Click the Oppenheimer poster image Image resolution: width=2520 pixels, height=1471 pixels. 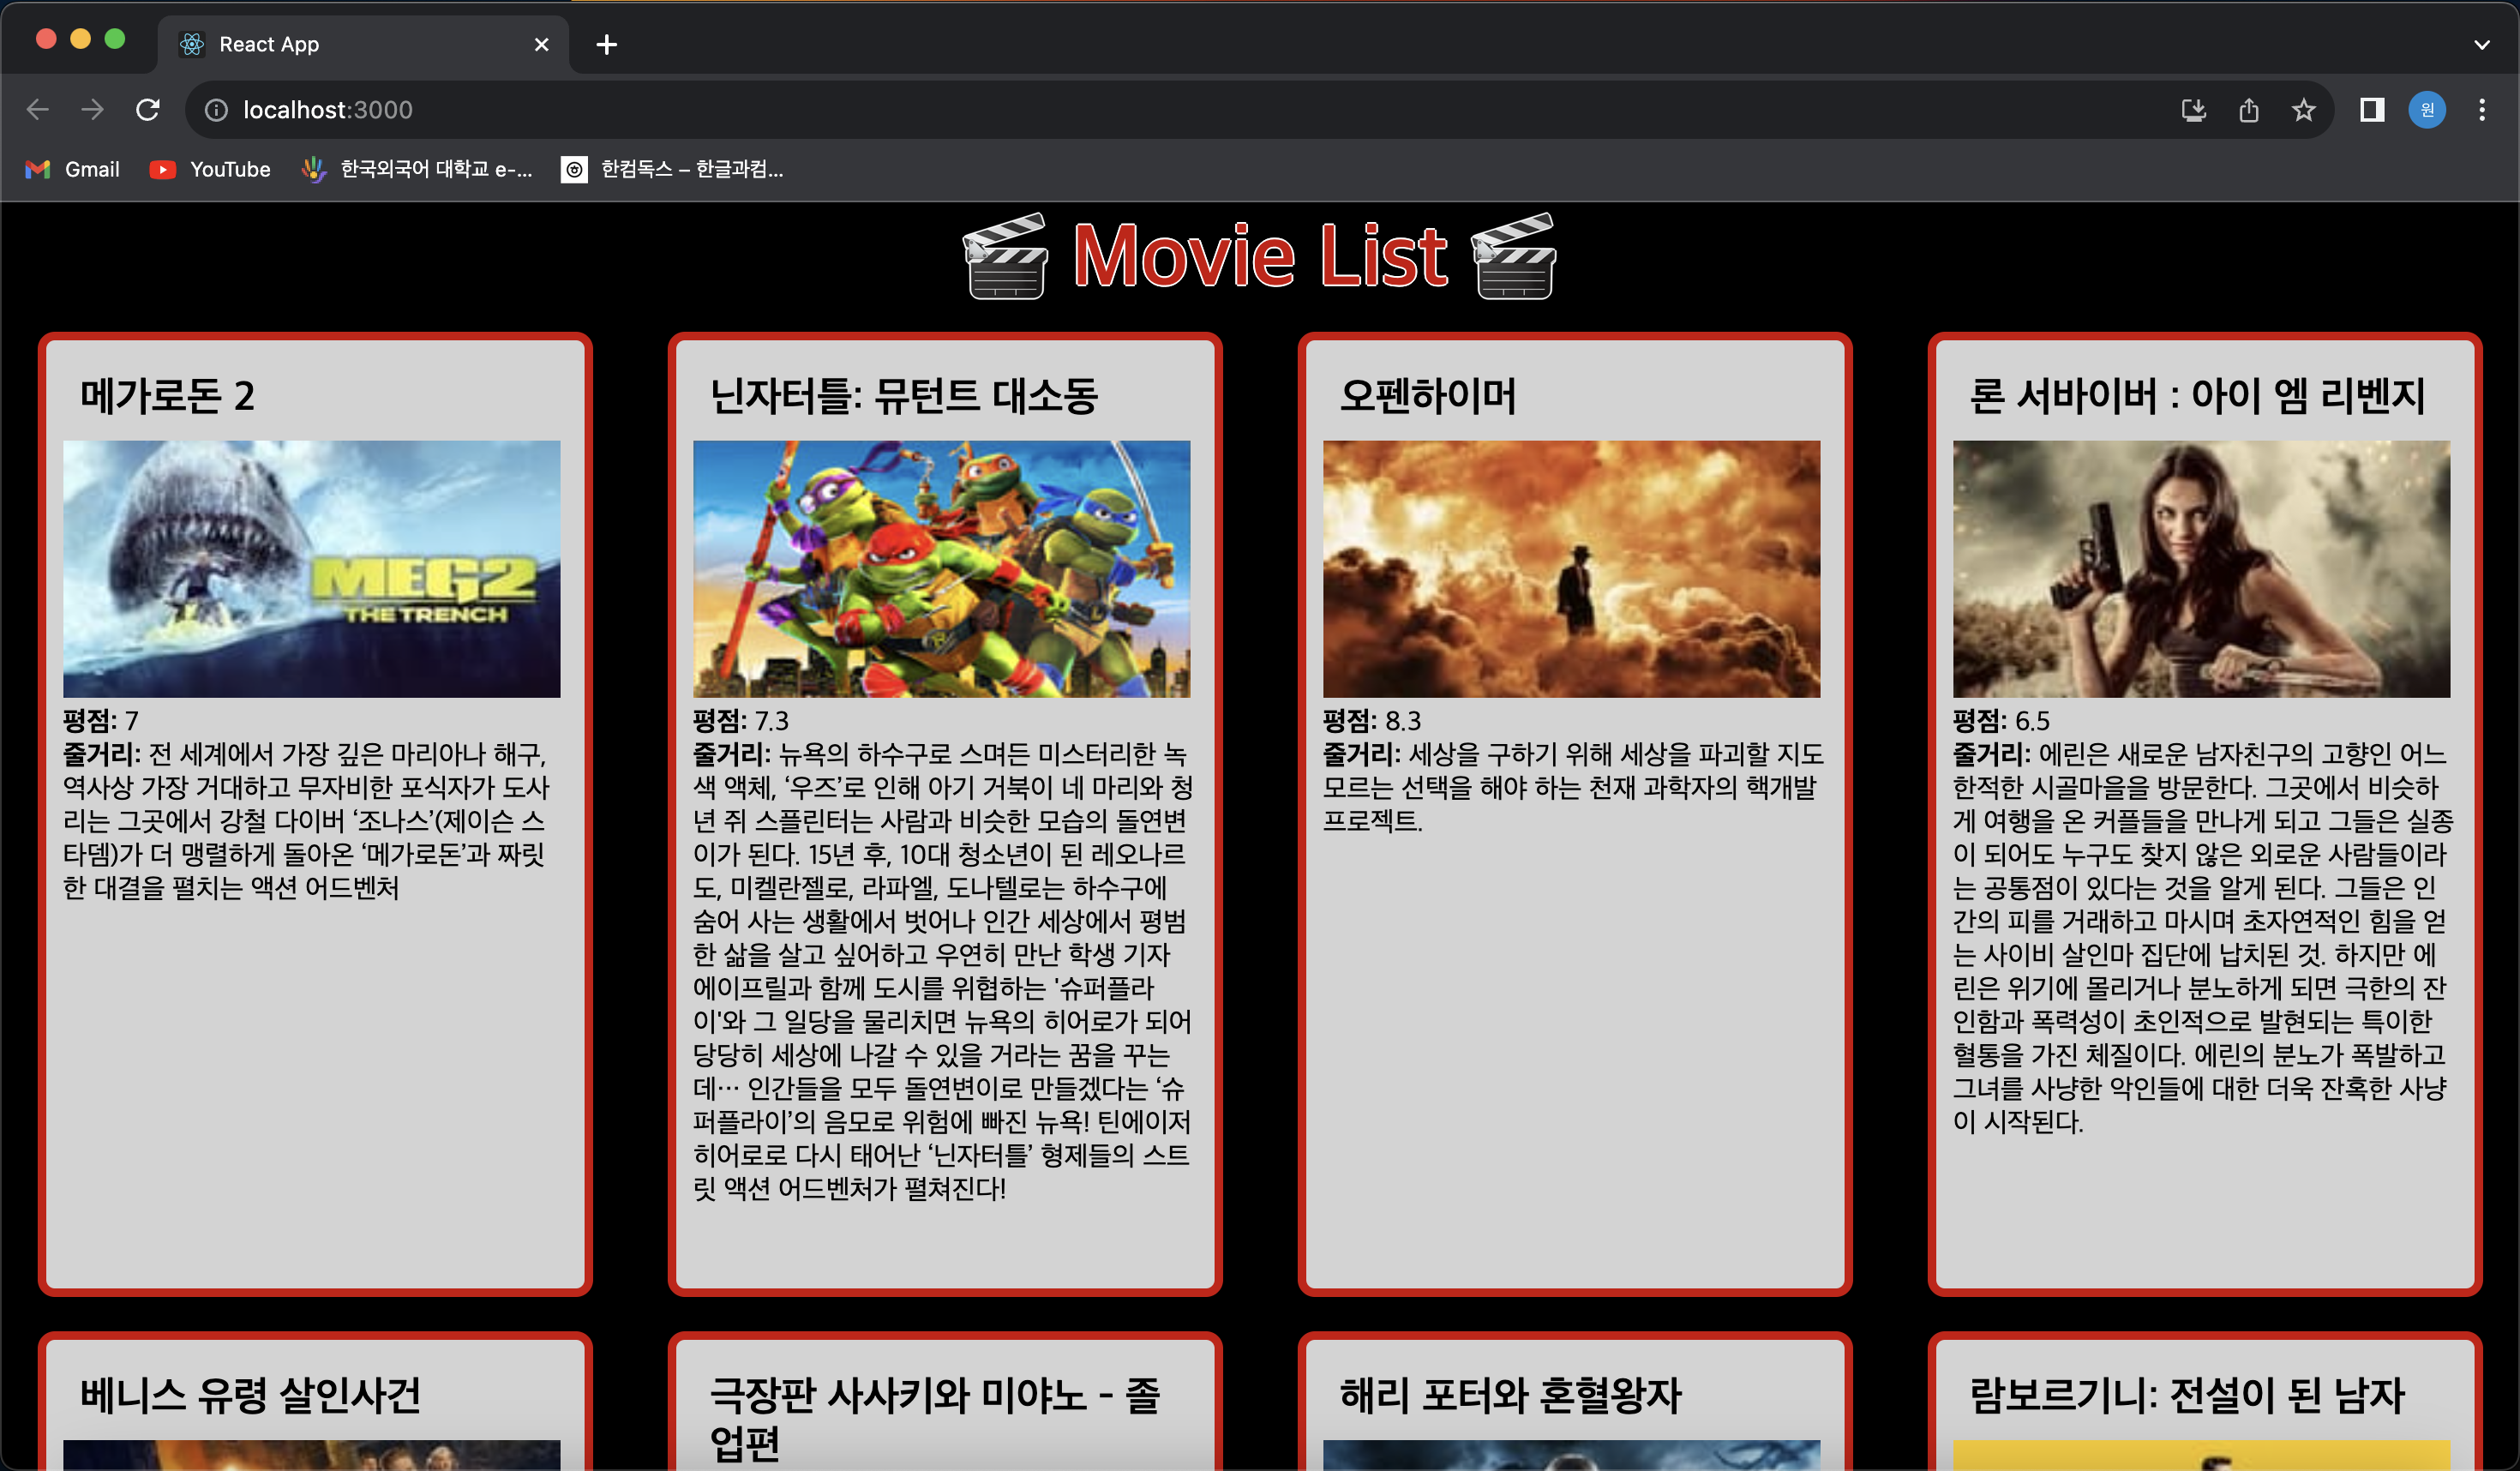click(1572, 569)
